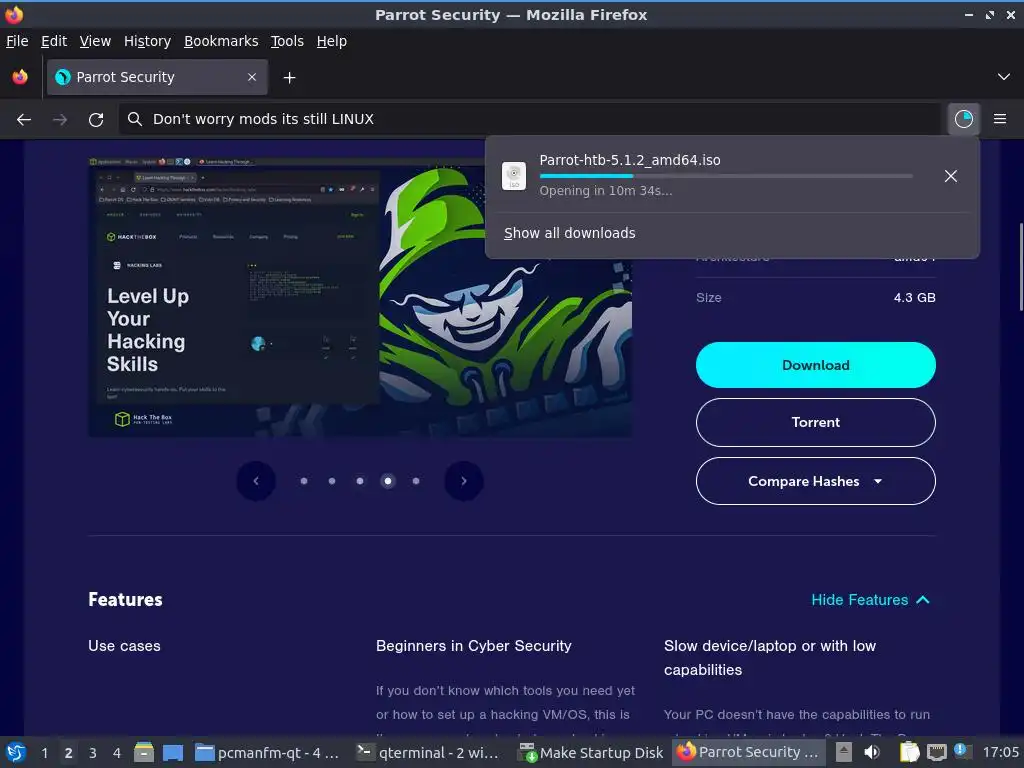Screen dimensions: 1024x768
Task: Open the Edit menu
Action: click(x=54, y=41)
